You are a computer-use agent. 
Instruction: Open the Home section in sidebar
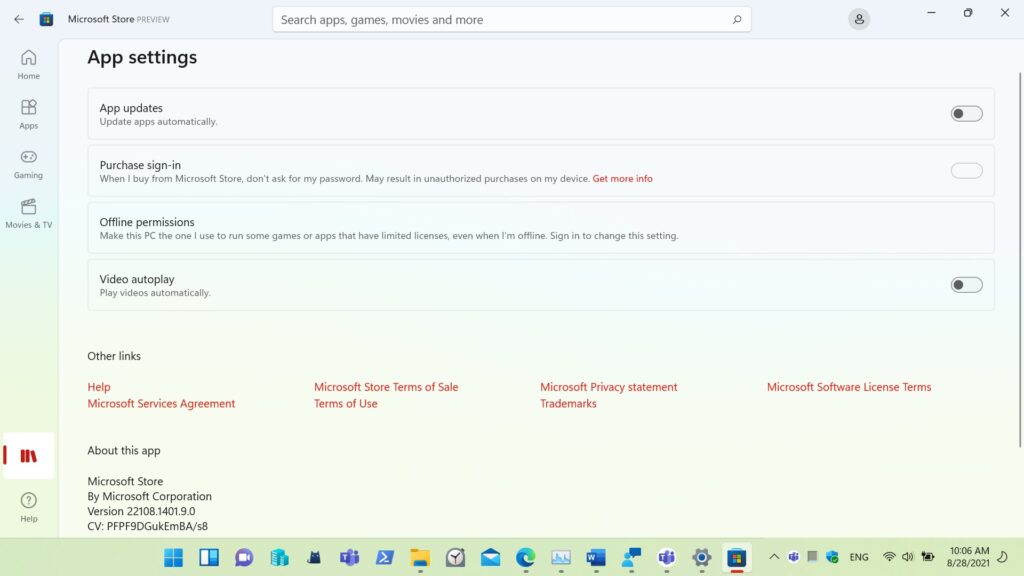28,64
